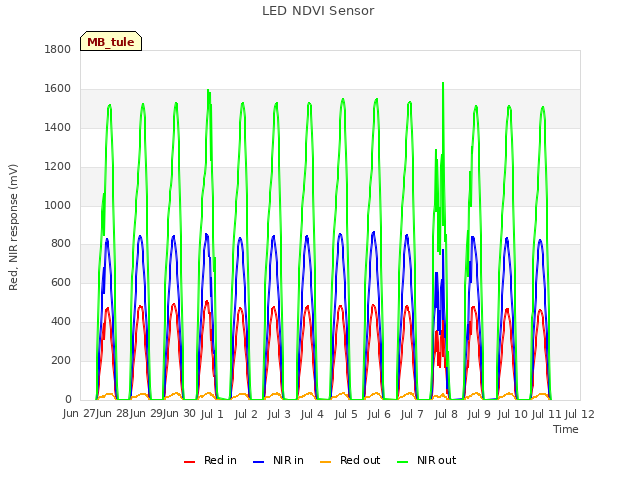Click the MB_tule site label
The image size is (640, 480).
(x=111, y=41)
